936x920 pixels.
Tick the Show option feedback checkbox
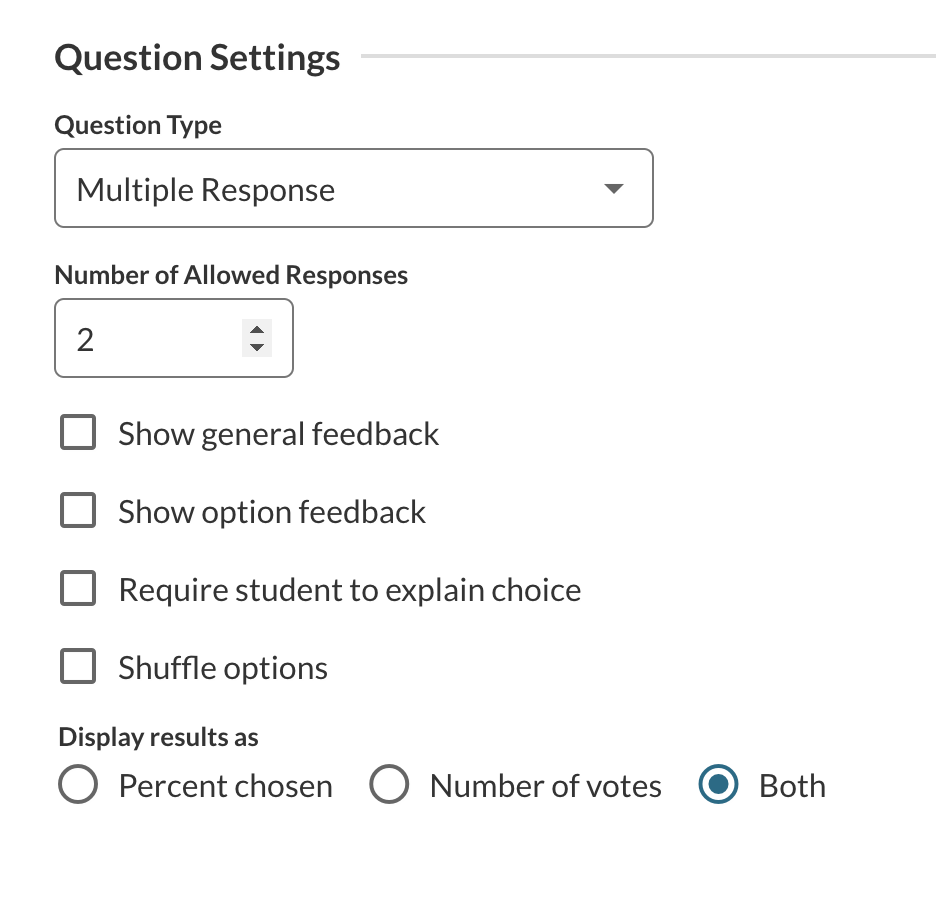pyautogui.click(x=78, y=512)
